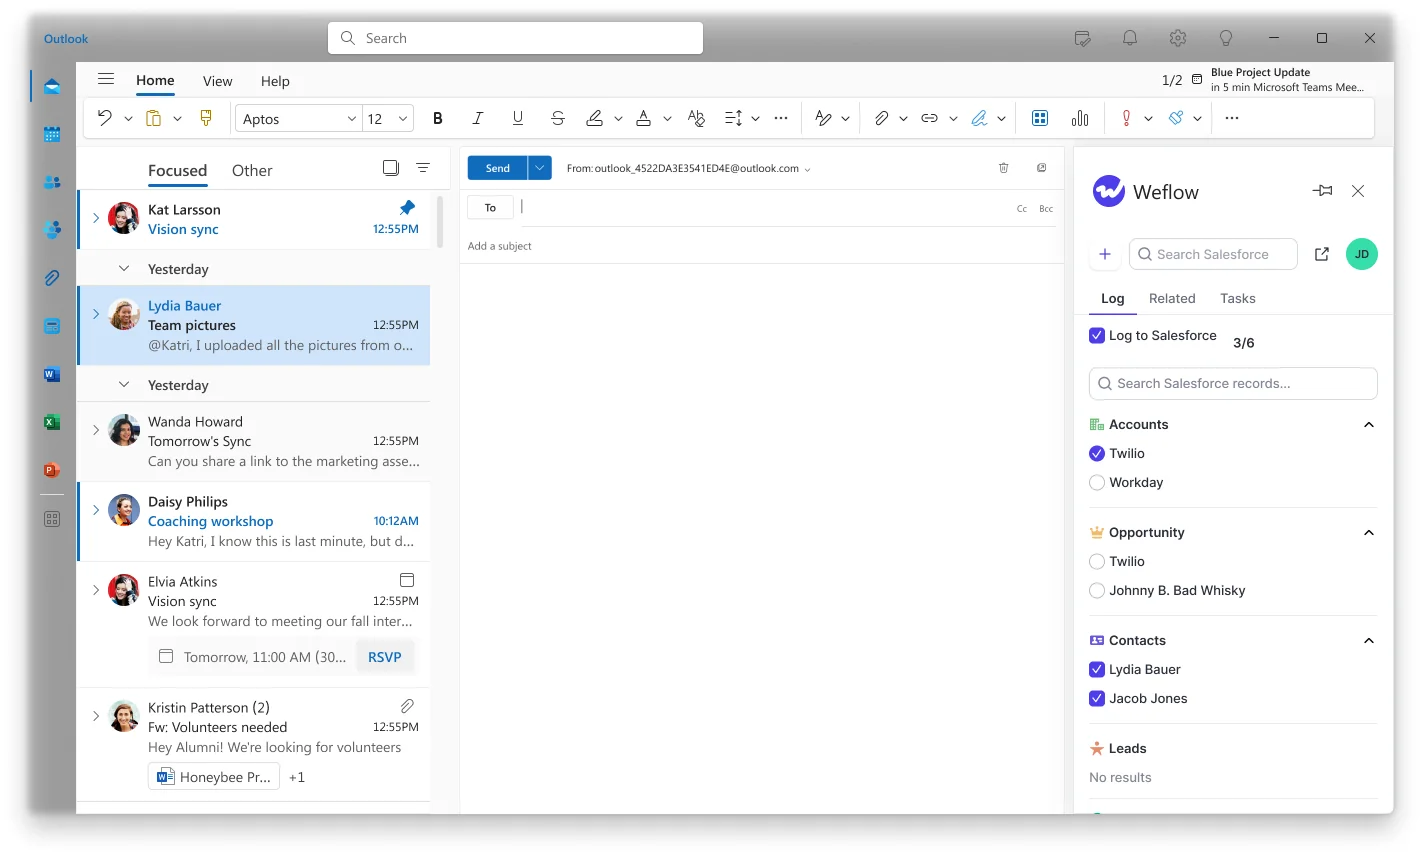Open the Word app in sidebar
1422x856 pixels.
click(x=52, y=374)
